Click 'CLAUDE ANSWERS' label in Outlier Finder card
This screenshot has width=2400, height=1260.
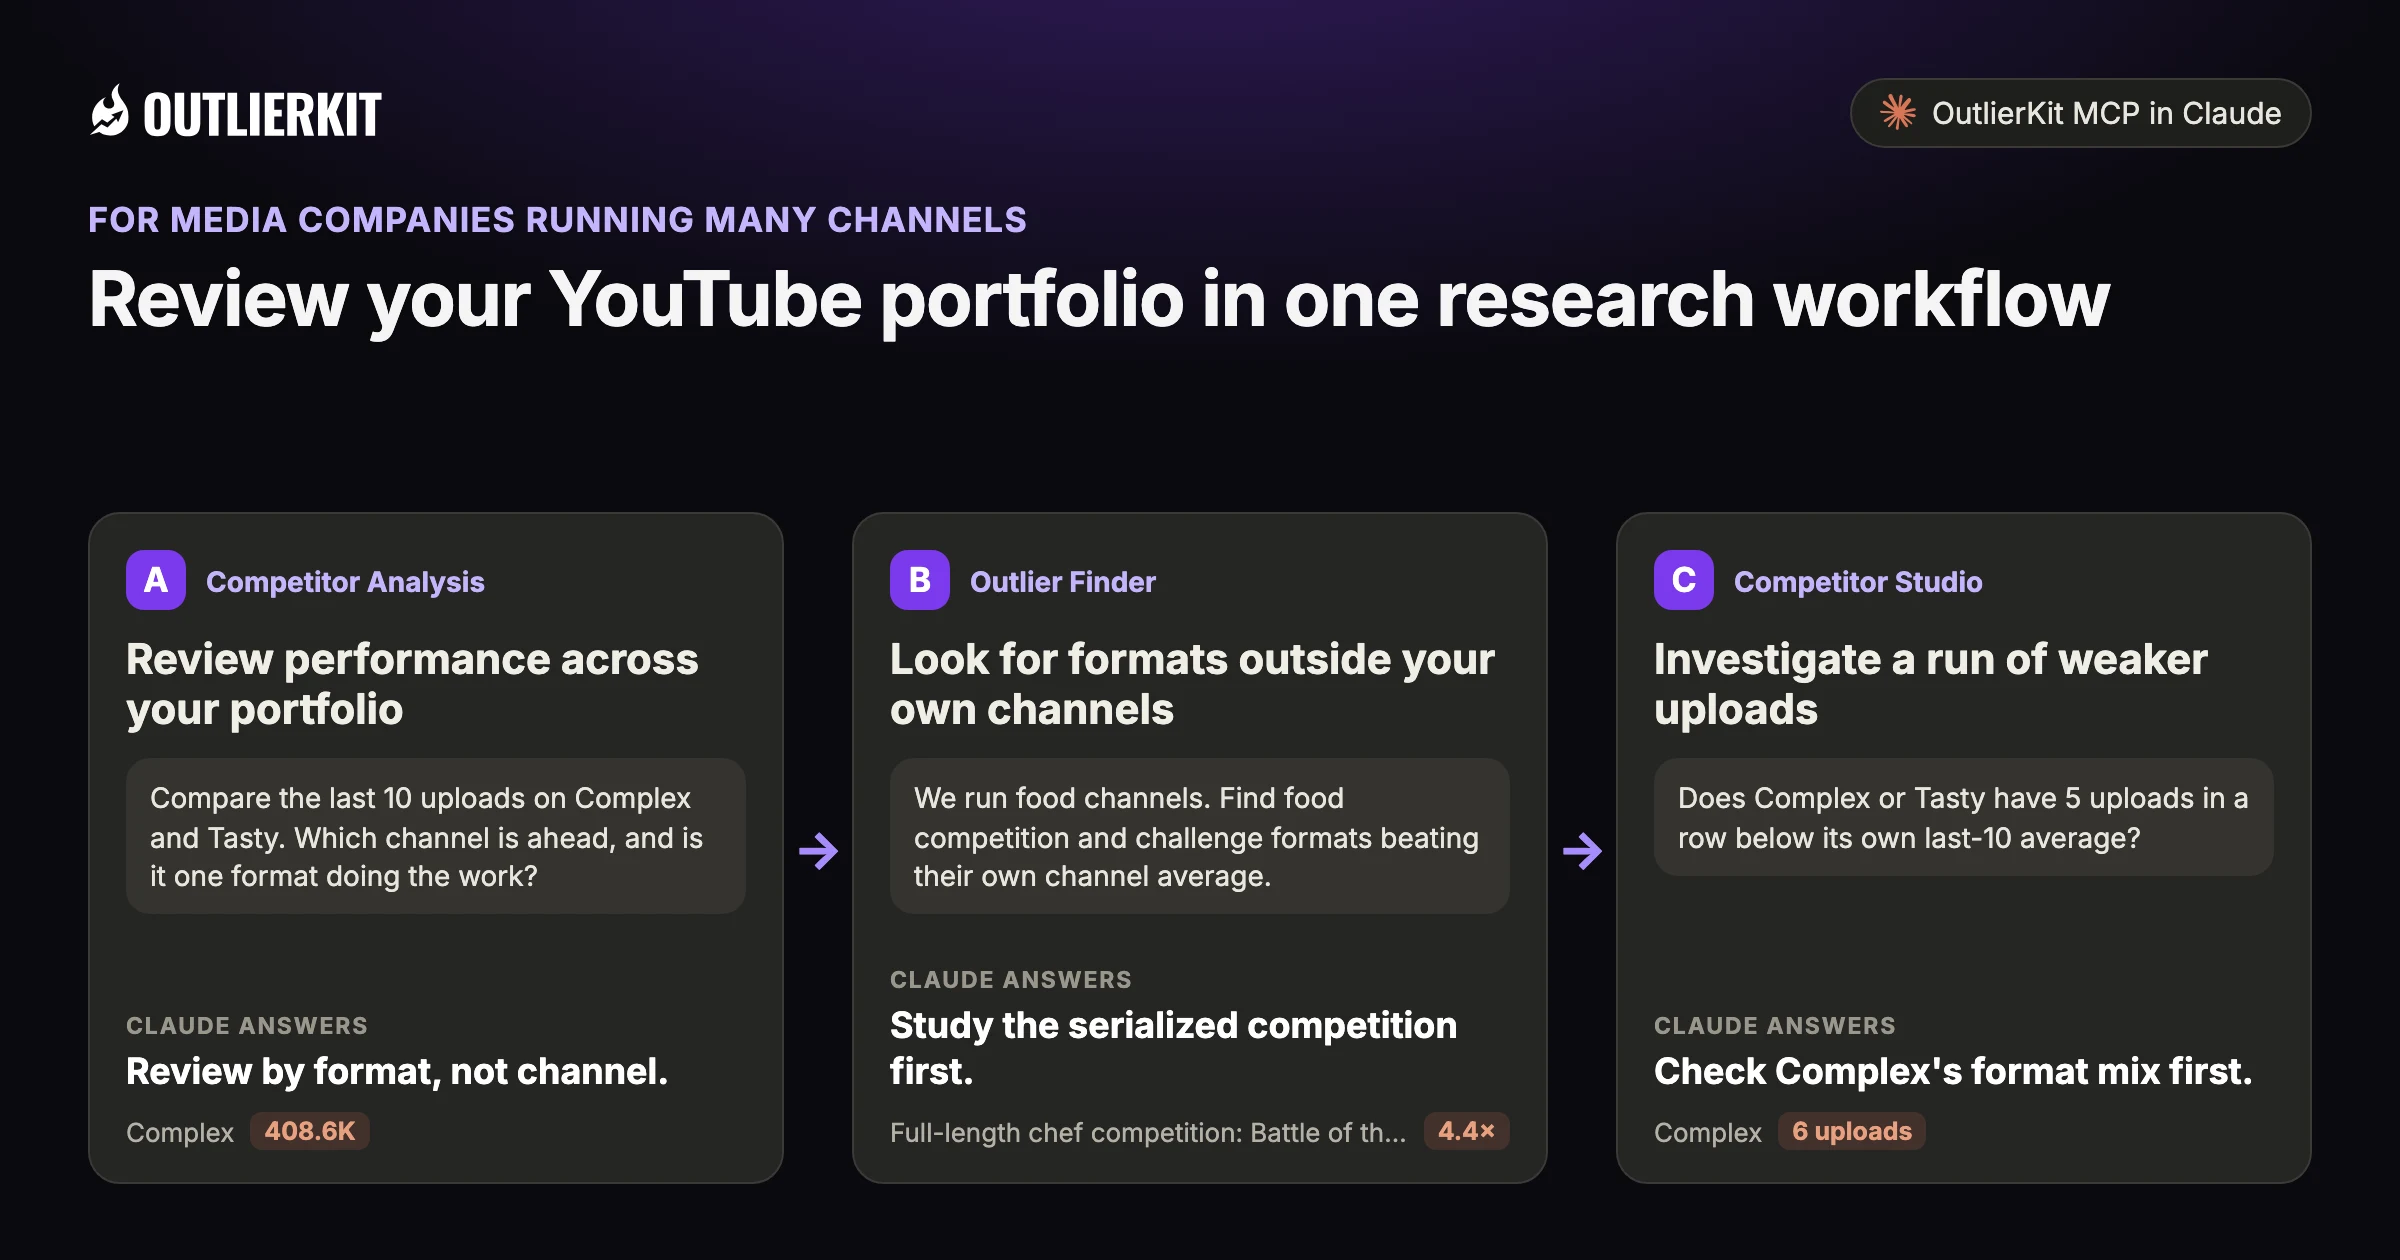1011,980
